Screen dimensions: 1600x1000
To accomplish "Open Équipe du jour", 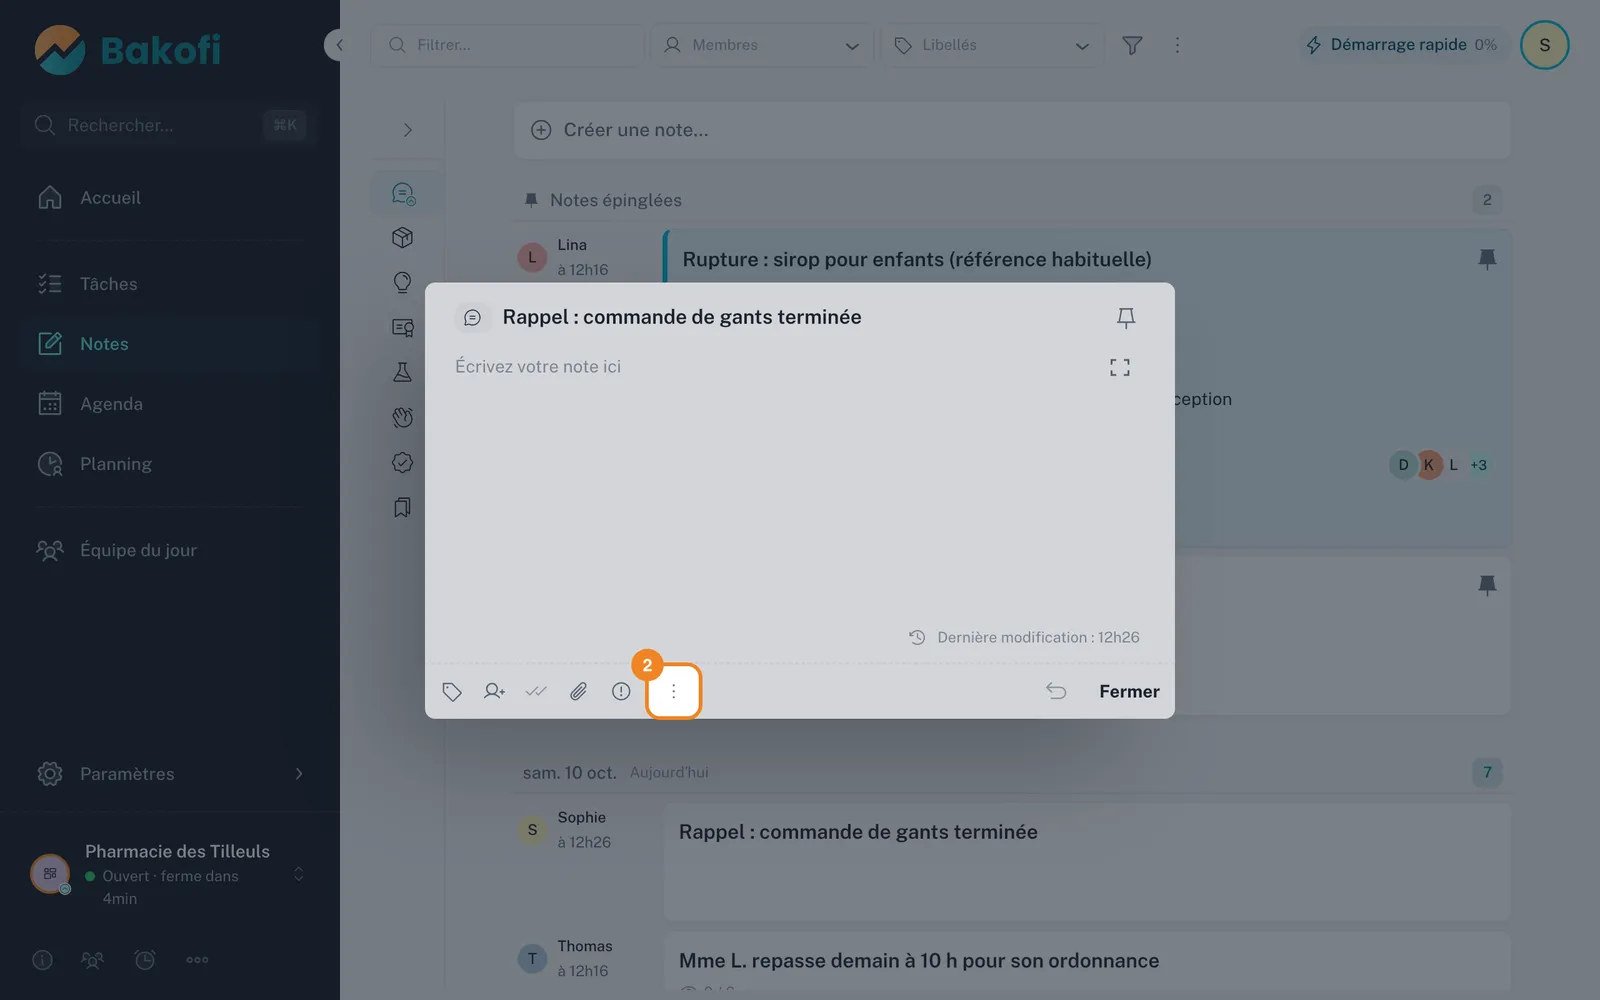I will (170, 550).
